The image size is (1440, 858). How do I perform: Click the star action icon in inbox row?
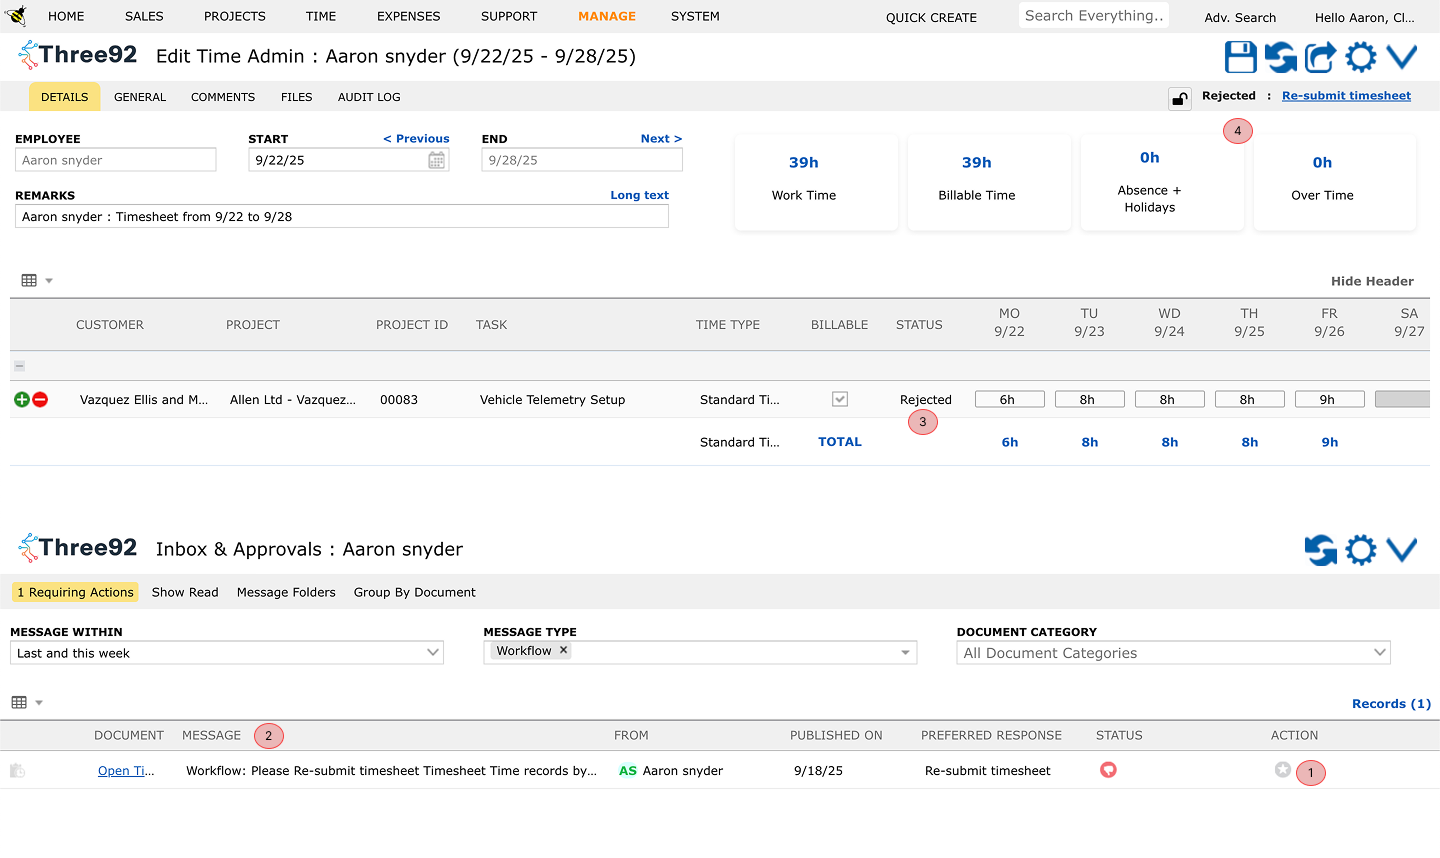click(x=1282, y=770)
